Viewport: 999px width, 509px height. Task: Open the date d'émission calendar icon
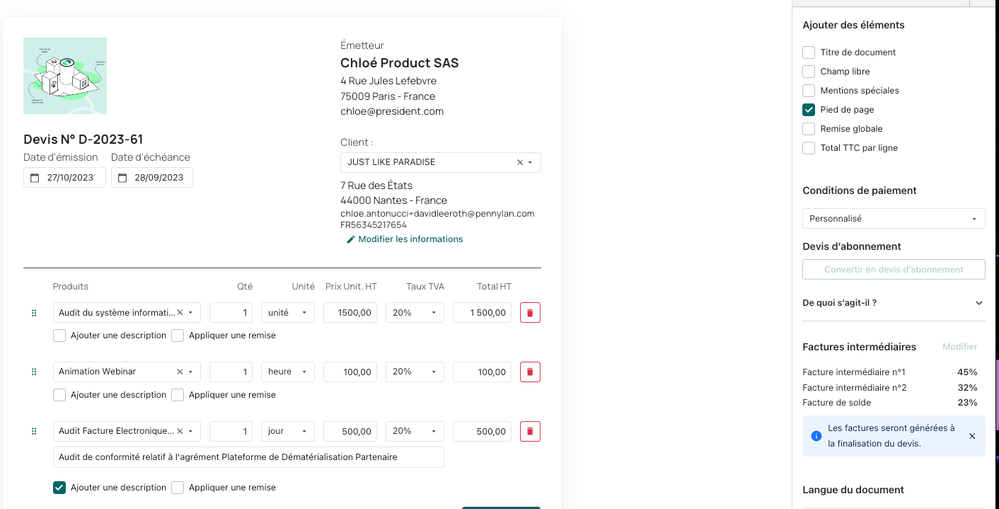tap(35, 178)
